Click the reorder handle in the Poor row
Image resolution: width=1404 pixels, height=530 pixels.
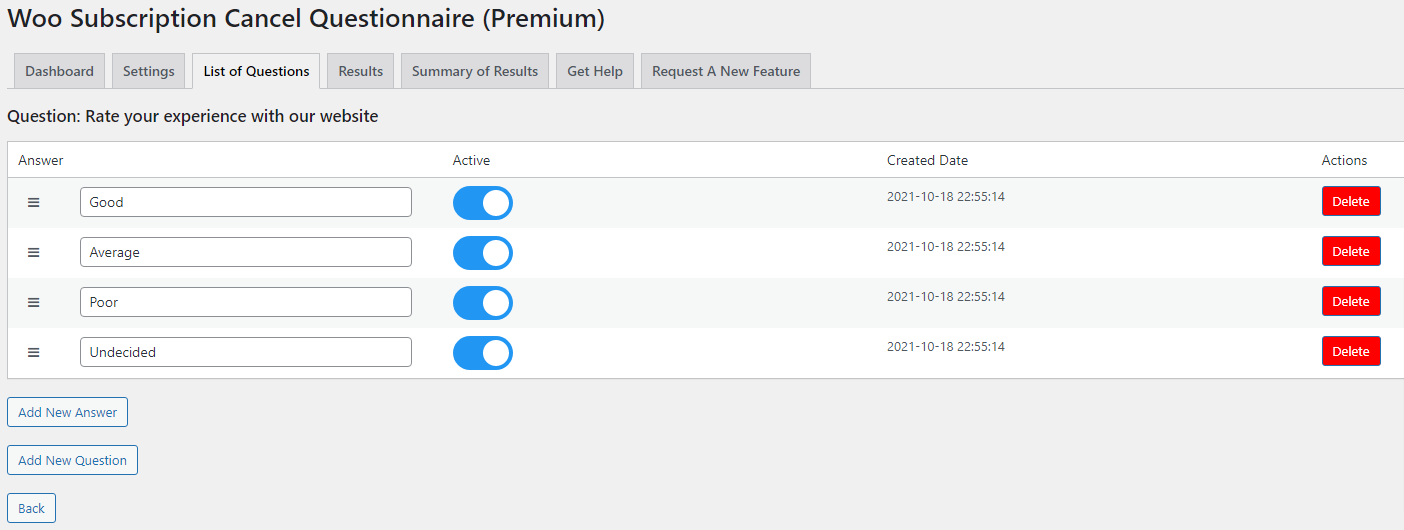33,302
